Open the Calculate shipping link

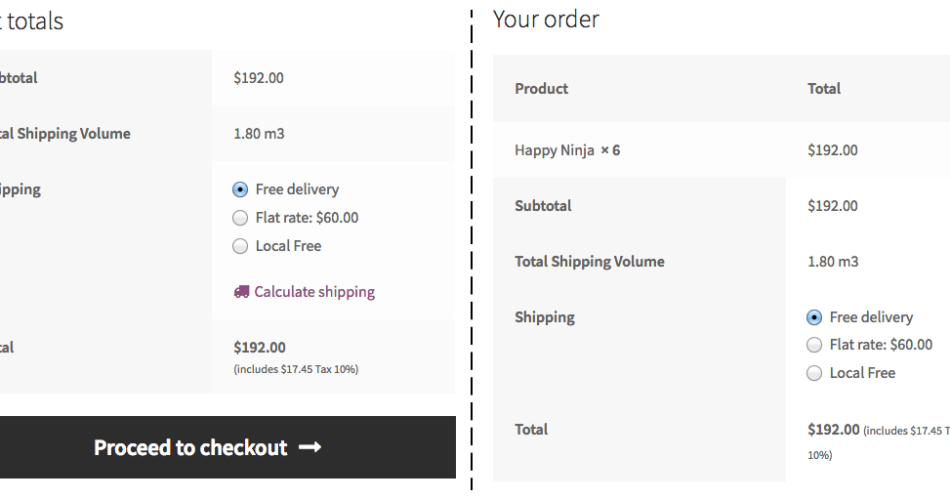click(314, 293)
